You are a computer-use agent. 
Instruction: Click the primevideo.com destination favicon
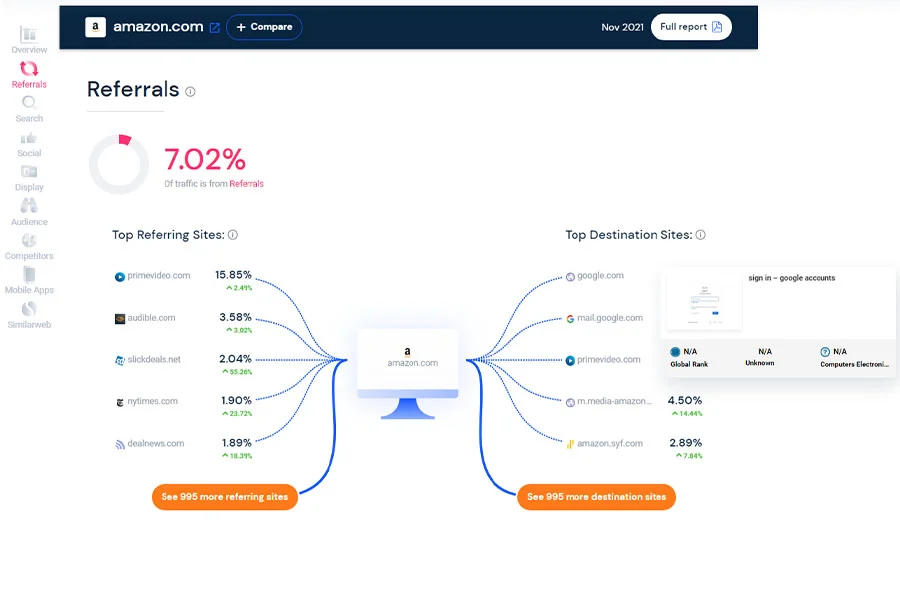570,361
